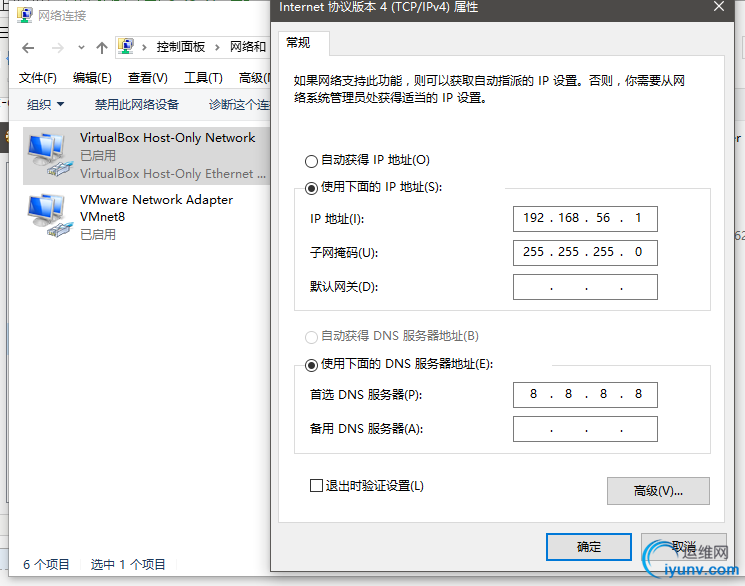
Task: Click the IP 地址 field showing 192.168.56.1
Action: [x=585, y=219]
